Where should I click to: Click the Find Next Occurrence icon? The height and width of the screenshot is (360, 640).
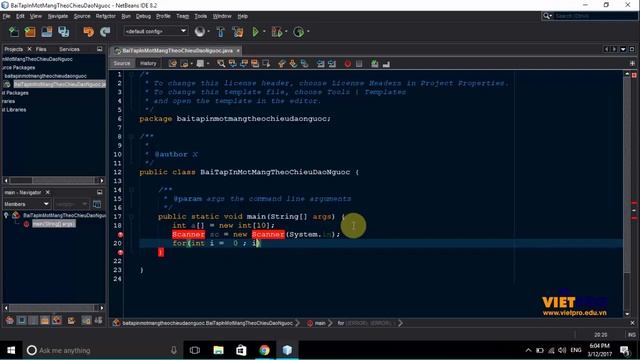click(x=244, y=63)
